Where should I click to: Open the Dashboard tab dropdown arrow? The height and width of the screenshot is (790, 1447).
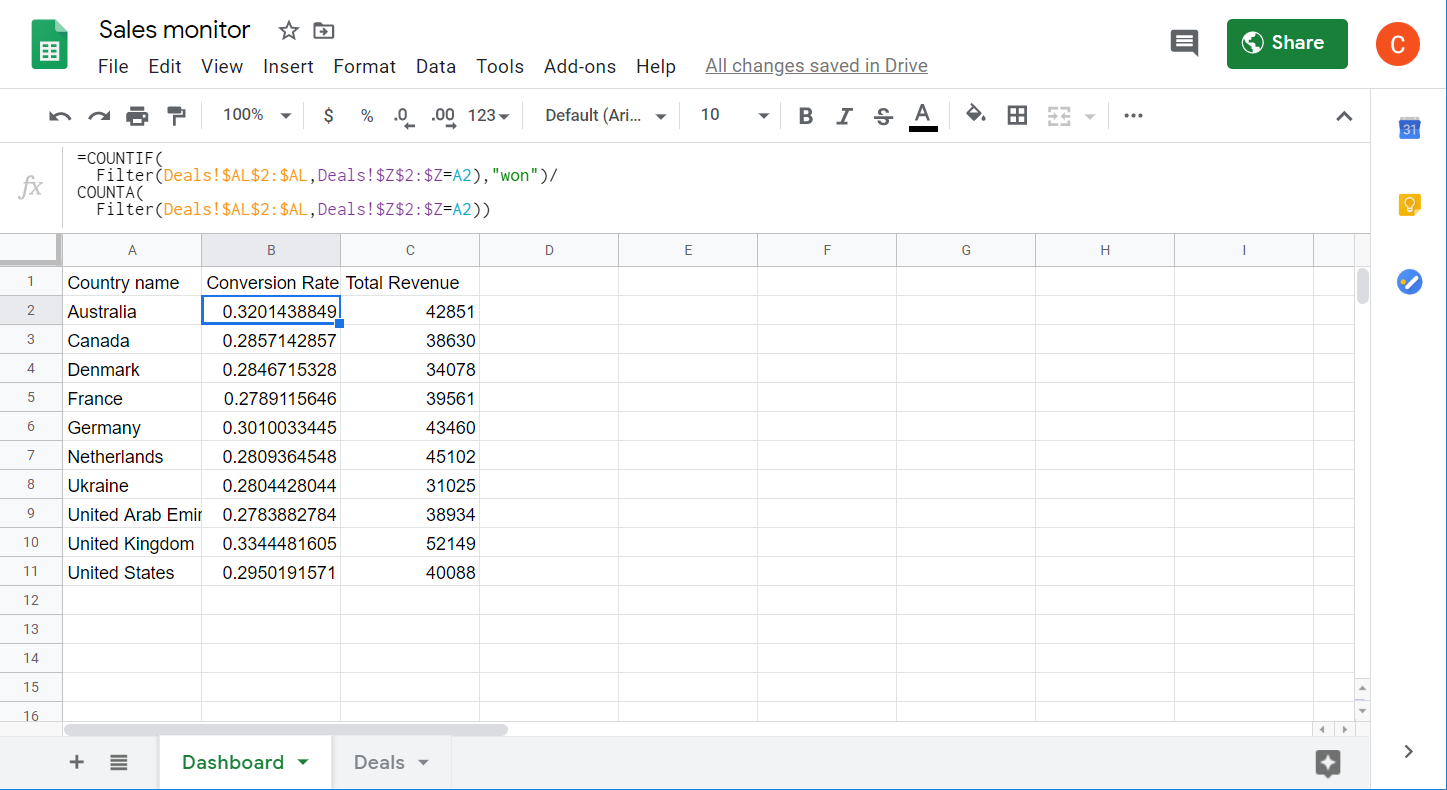click(303, 762)
